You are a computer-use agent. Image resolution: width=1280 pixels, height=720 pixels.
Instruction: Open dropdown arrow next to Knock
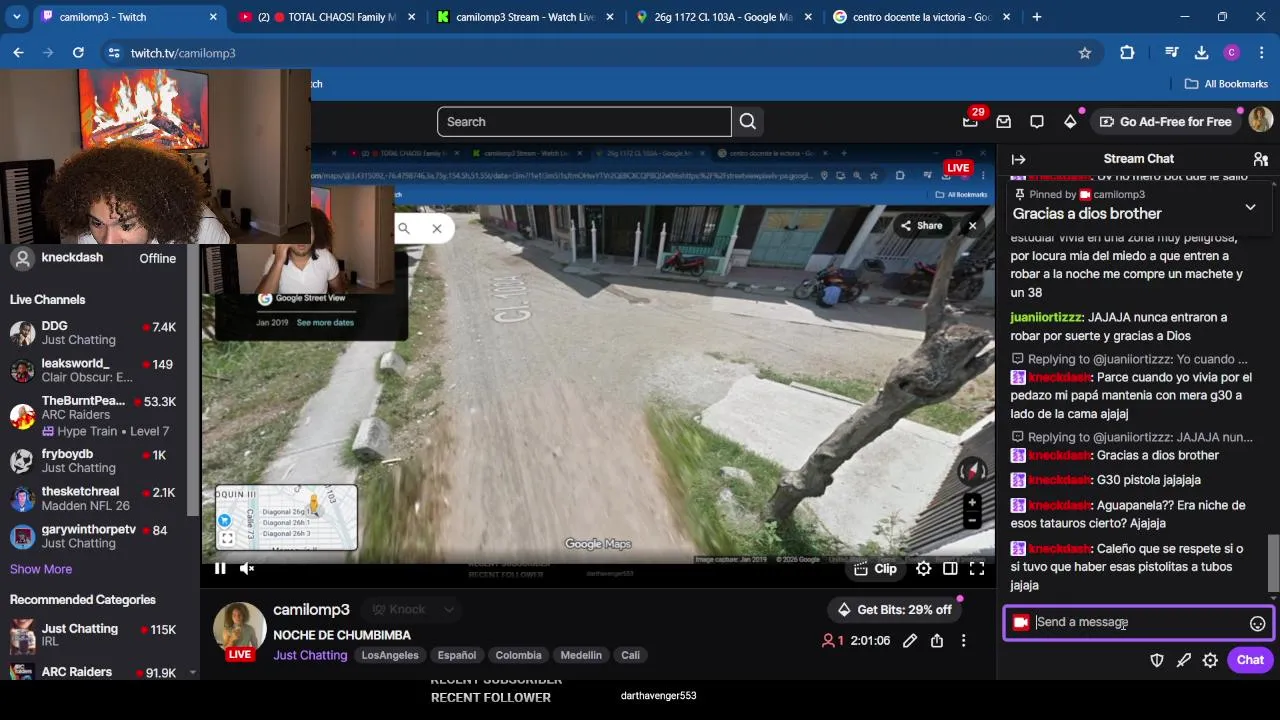449,609
